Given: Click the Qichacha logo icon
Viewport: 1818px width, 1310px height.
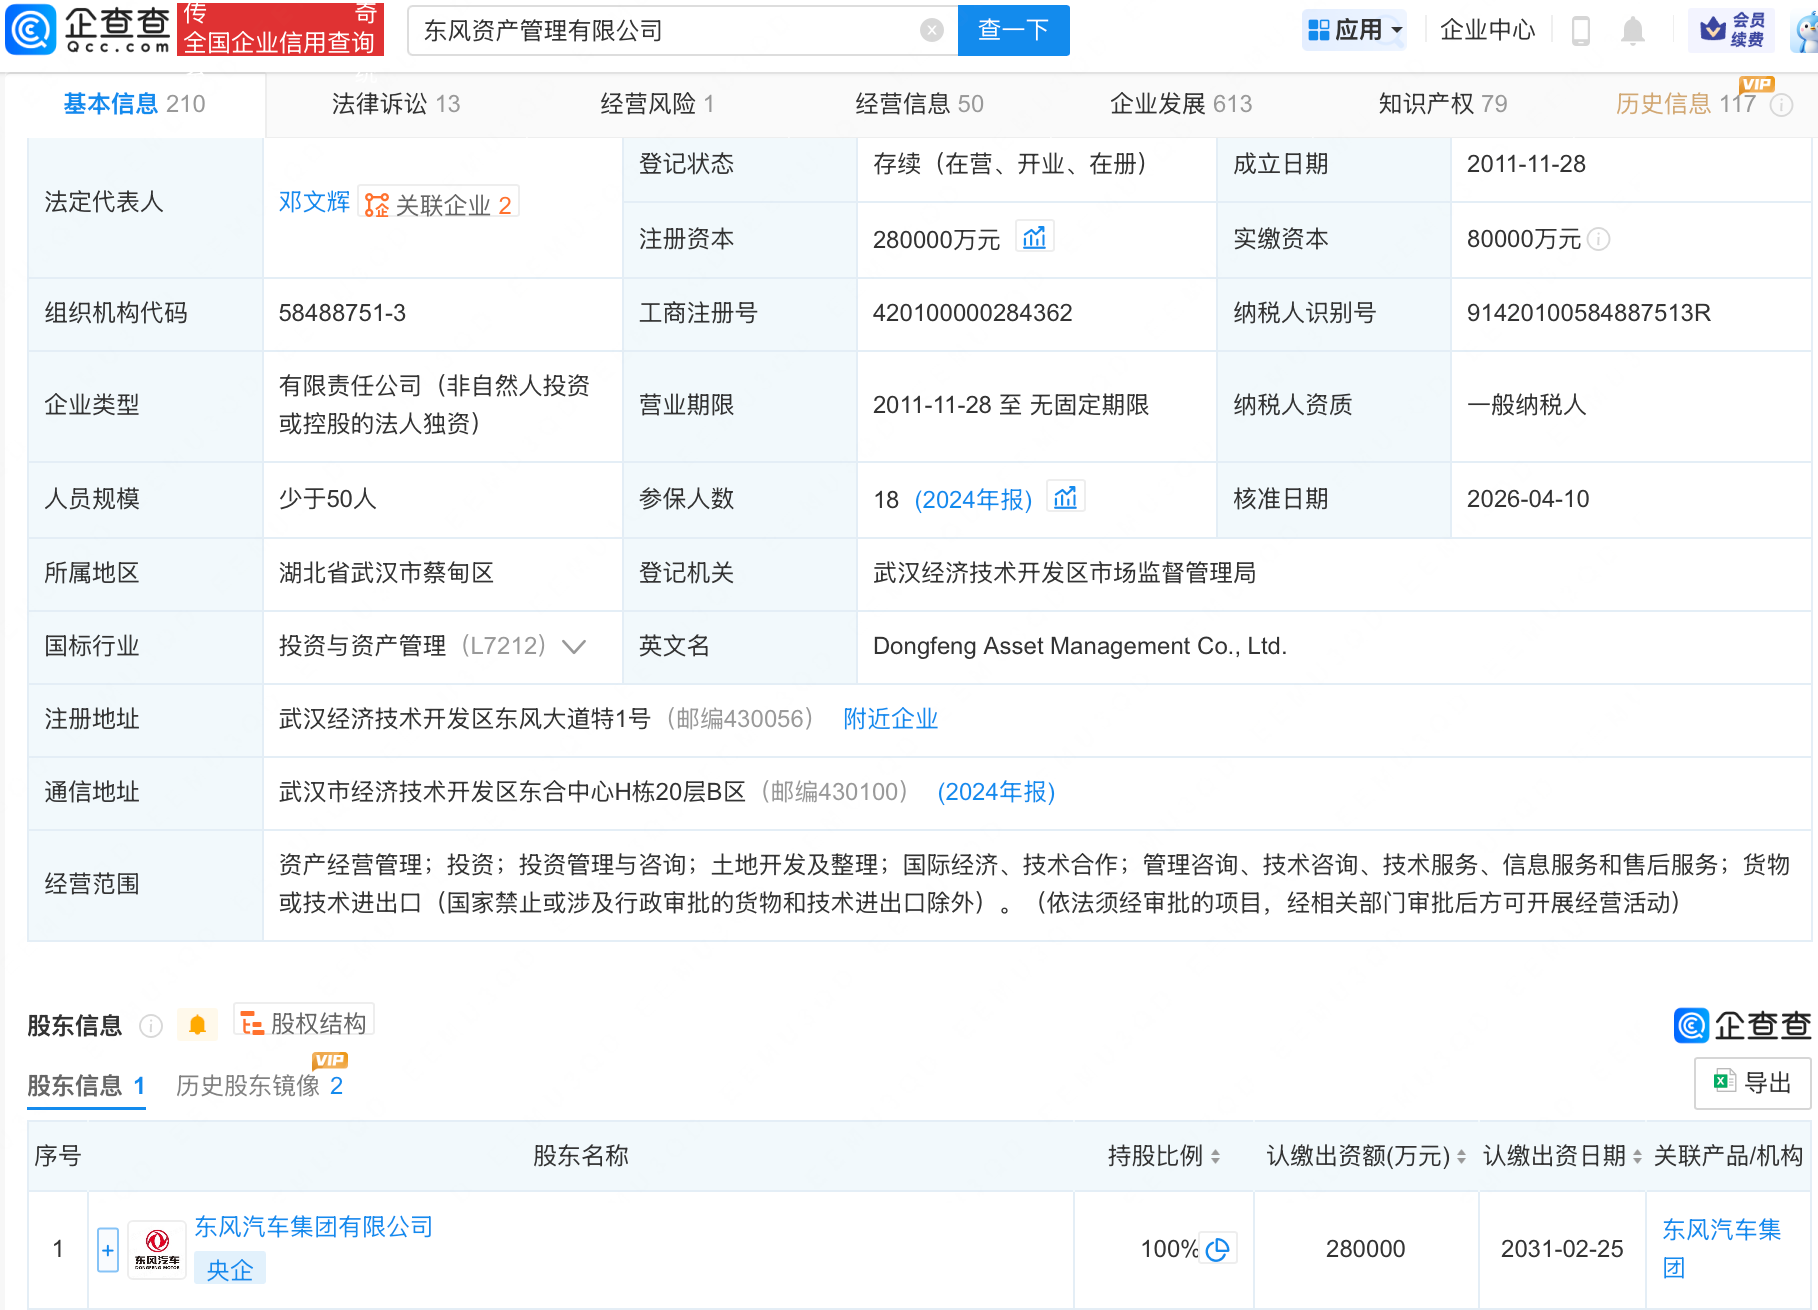Looking at the screenshot, I should point(31,29).
